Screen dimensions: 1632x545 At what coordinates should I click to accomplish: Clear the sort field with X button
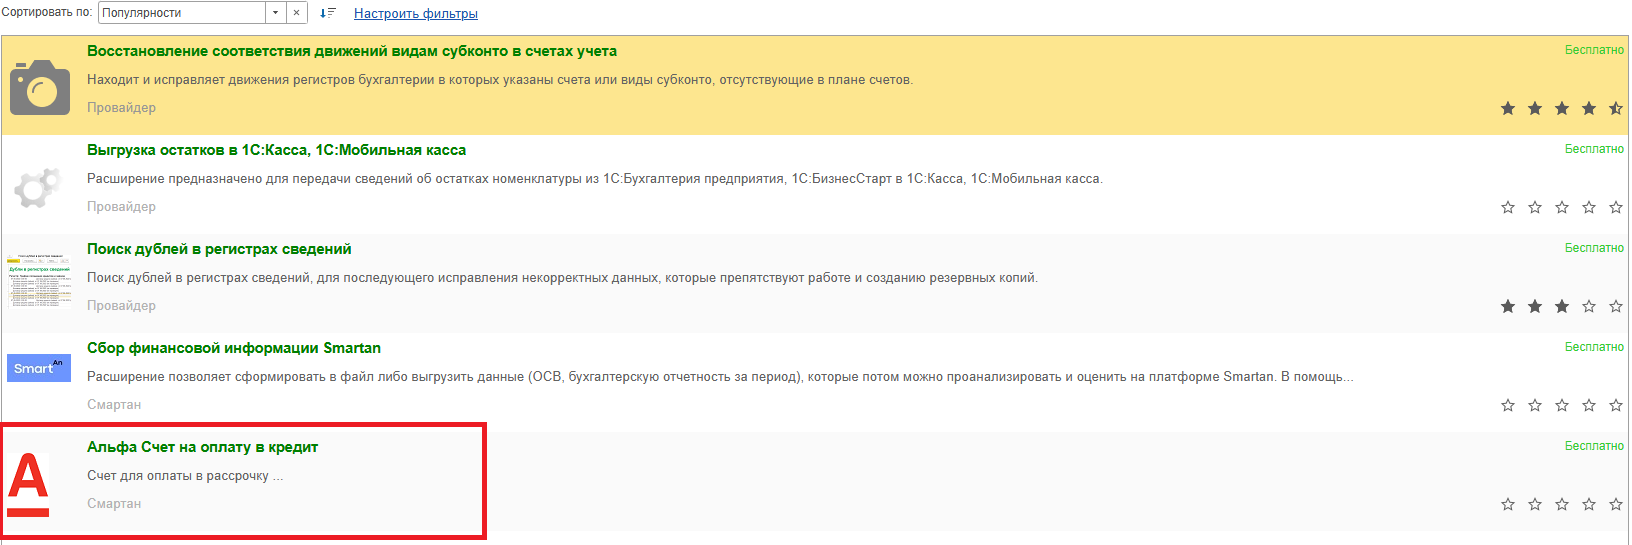(297, 13)
